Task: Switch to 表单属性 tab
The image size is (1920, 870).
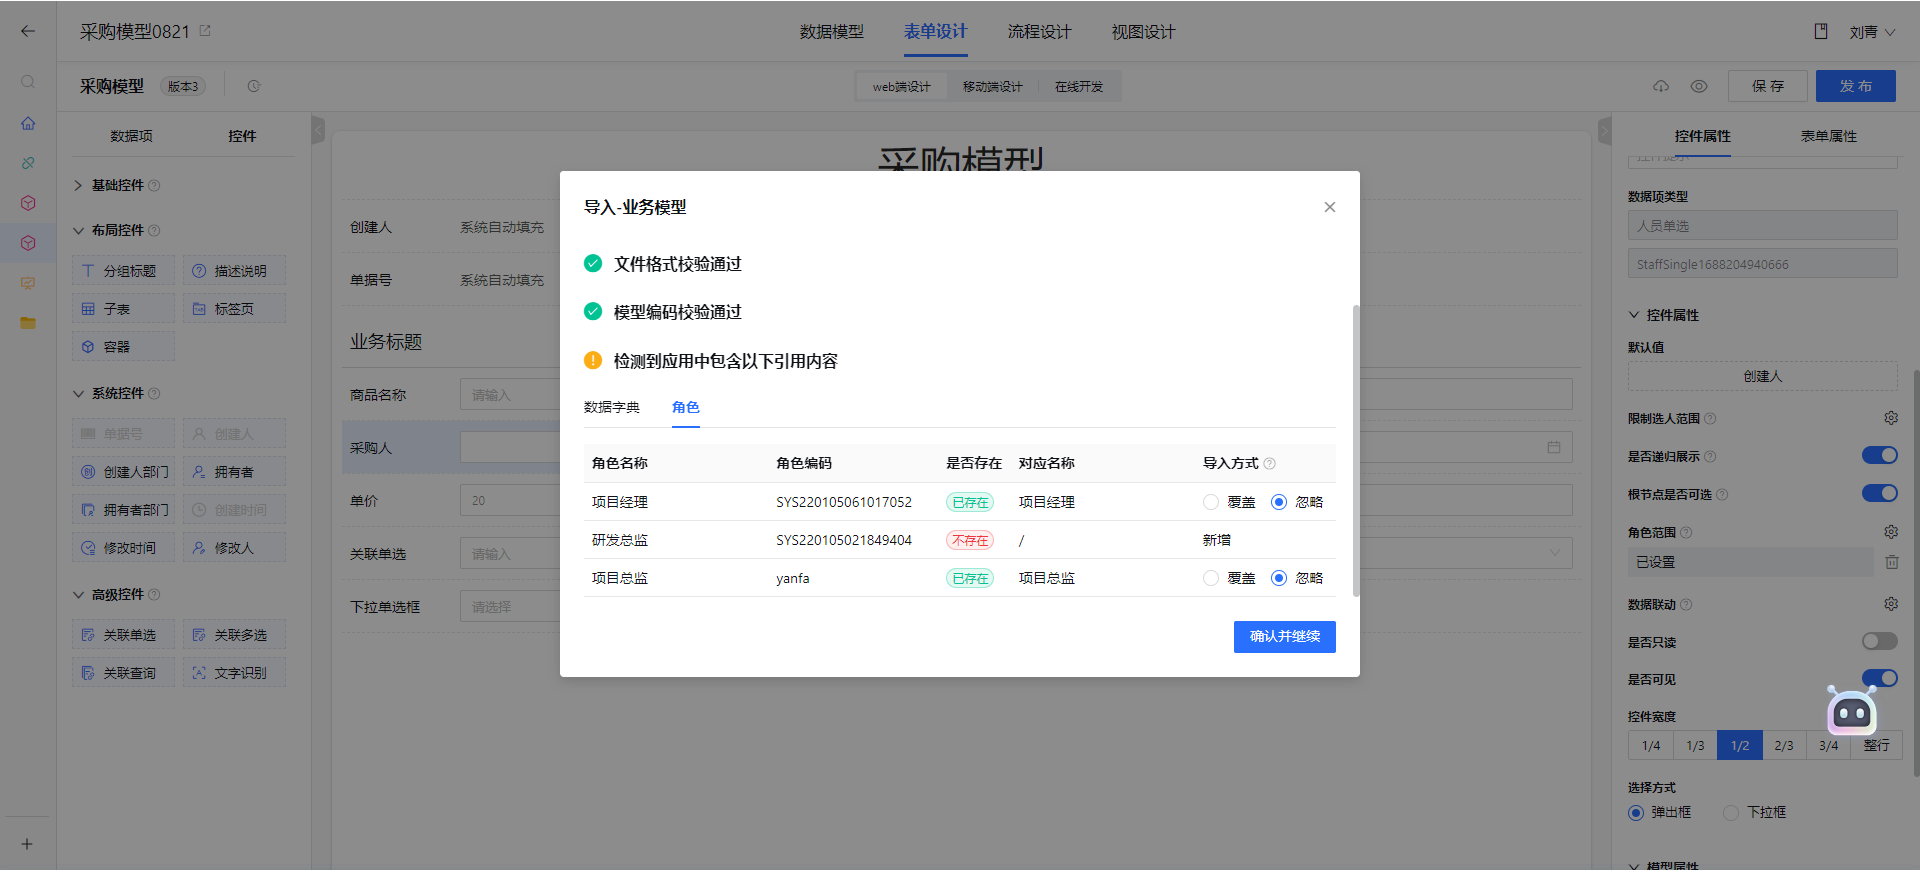Action: [x=1828, y=136]
